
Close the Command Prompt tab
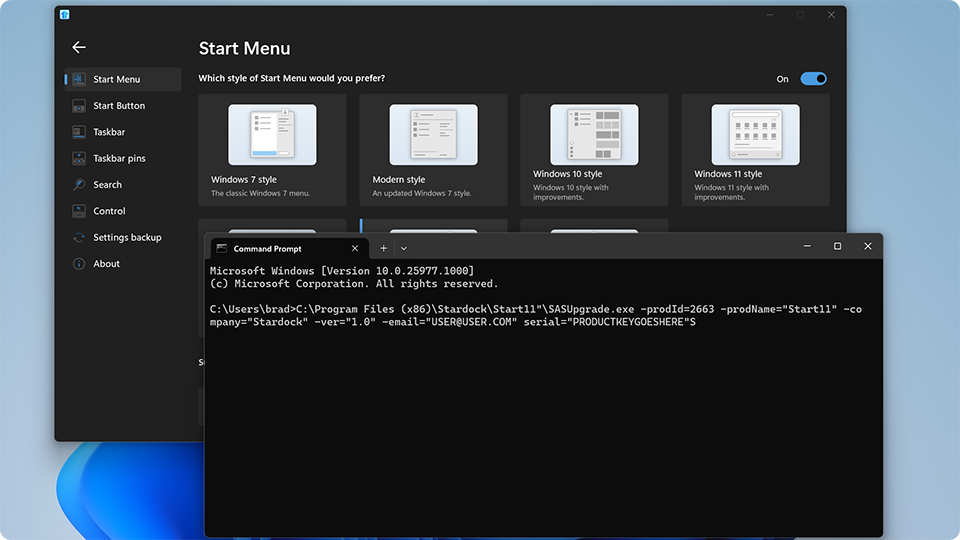[354, 249]
